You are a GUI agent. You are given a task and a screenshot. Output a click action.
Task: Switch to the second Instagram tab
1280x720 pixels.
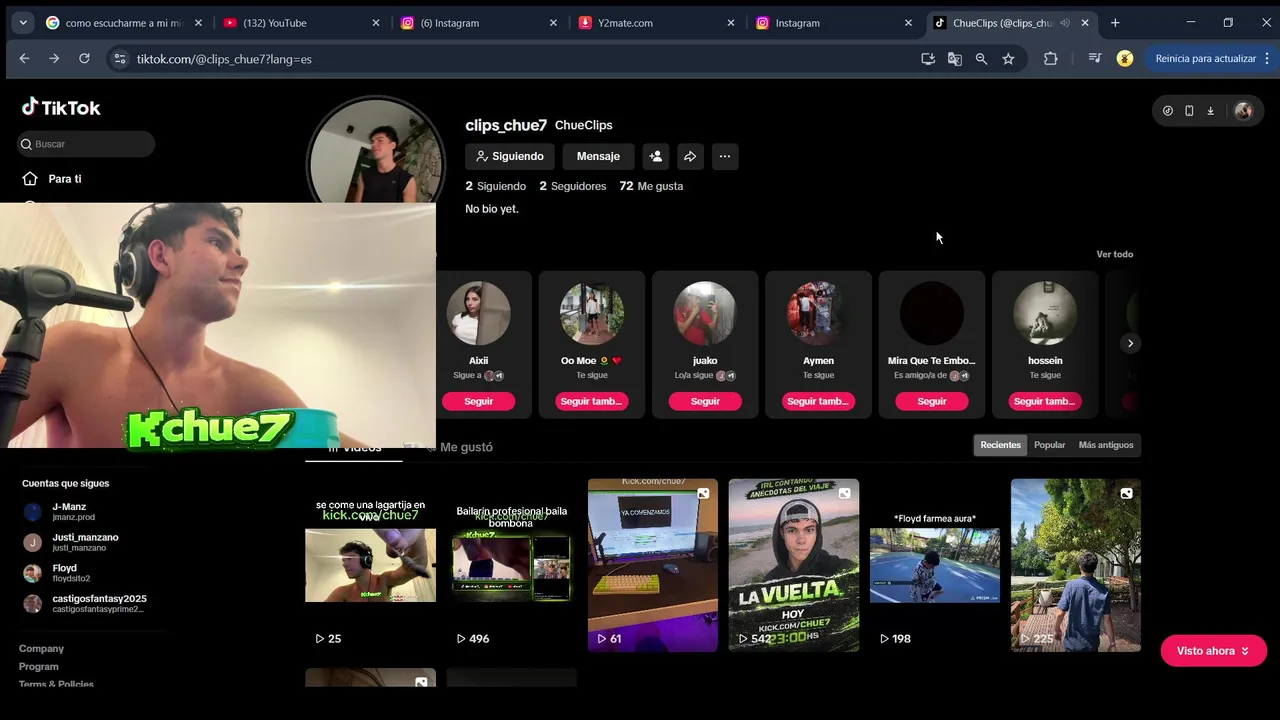pos(832,23)
